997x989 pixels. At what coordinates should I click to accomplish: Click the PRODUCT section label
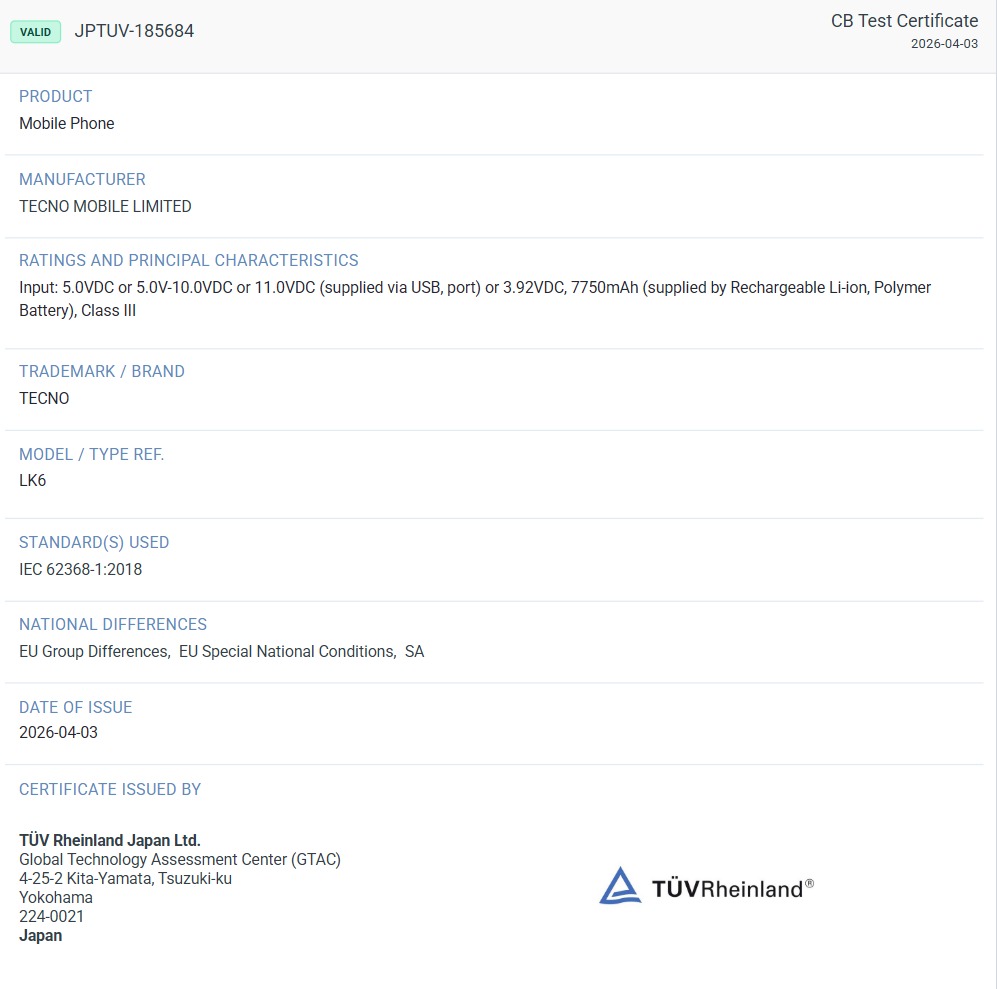click(56, 96)
